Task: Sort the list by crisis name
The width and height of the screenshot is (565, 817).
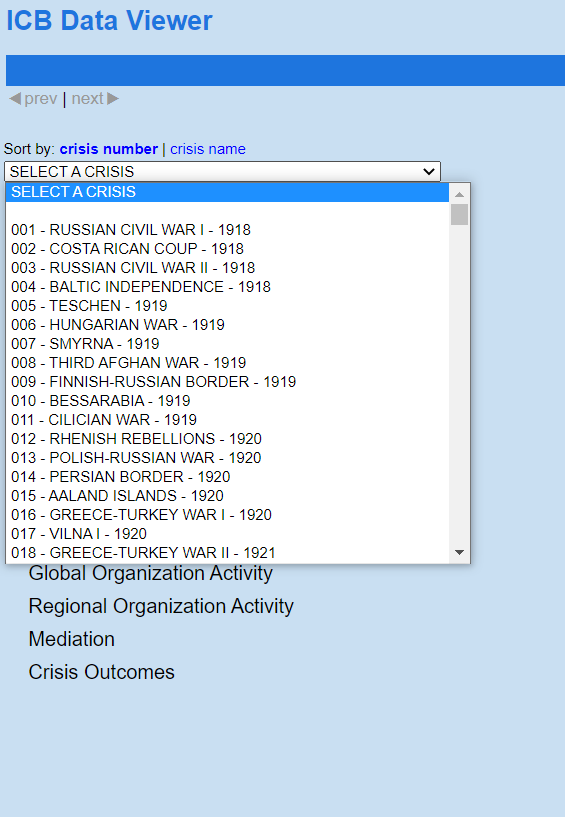Action: [207, 149]
